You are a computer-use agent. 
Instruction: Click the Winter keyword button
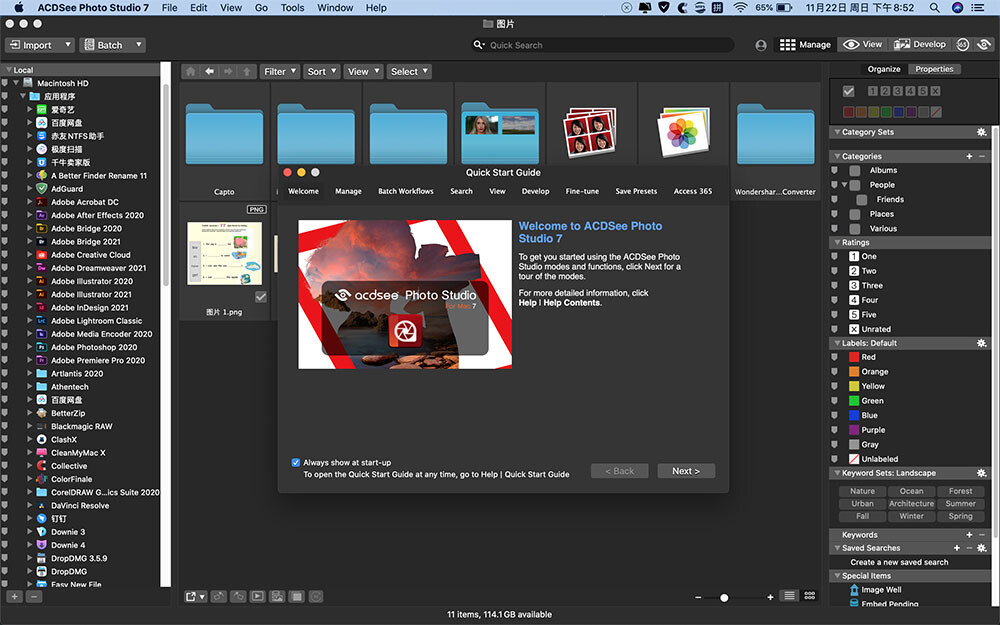(x=911, y=517)
